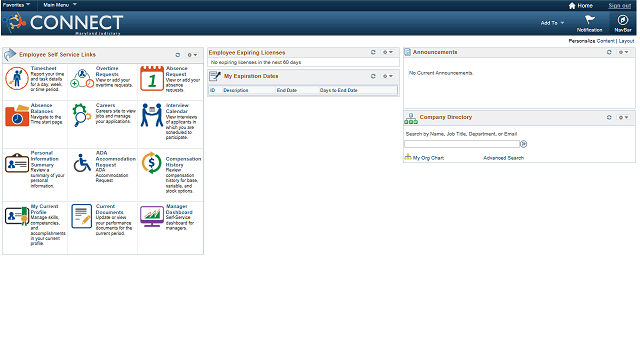Screen dimensions: 640x360
Task: Click the Company Directory search go button
Action: tap(523, 144)
